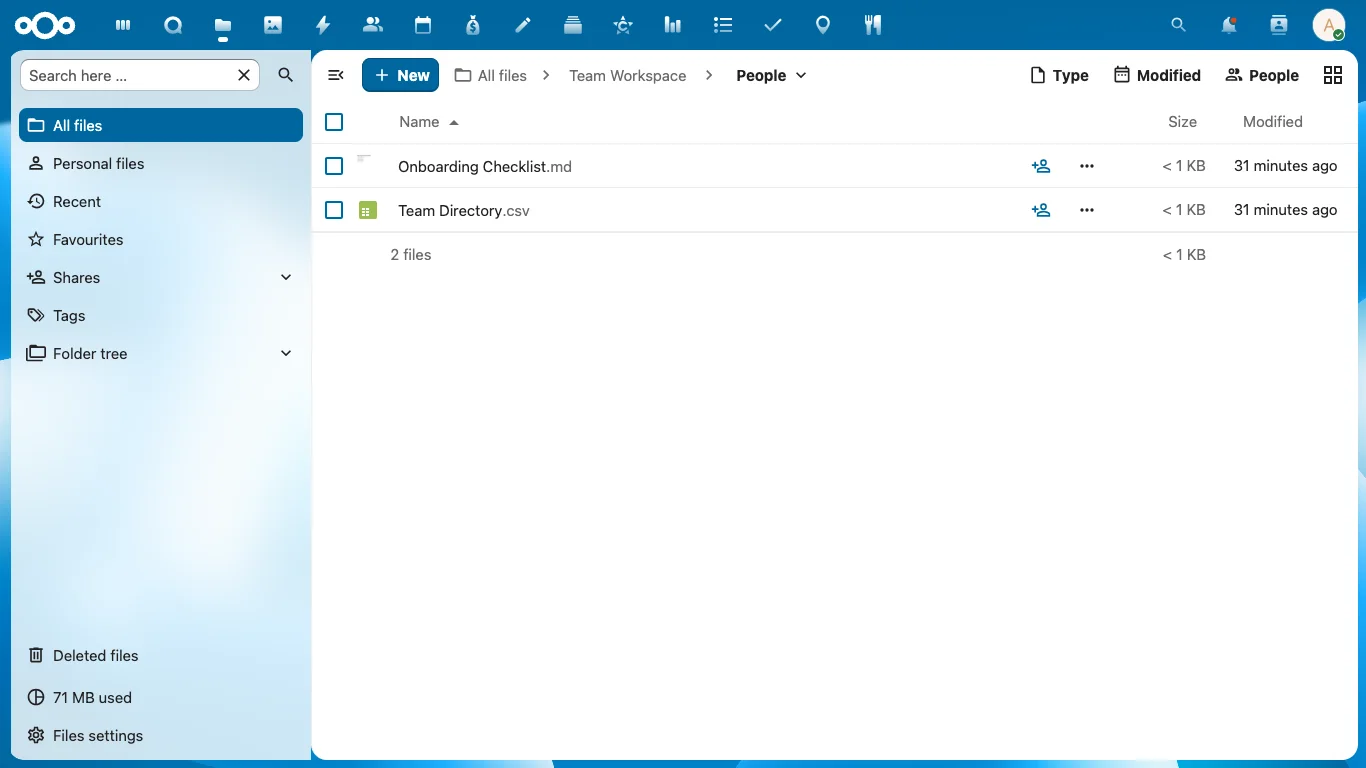This screenshot has width=1366, height=768.
Task: Open the Activity lightning icon
Action: tap(323, 25)
